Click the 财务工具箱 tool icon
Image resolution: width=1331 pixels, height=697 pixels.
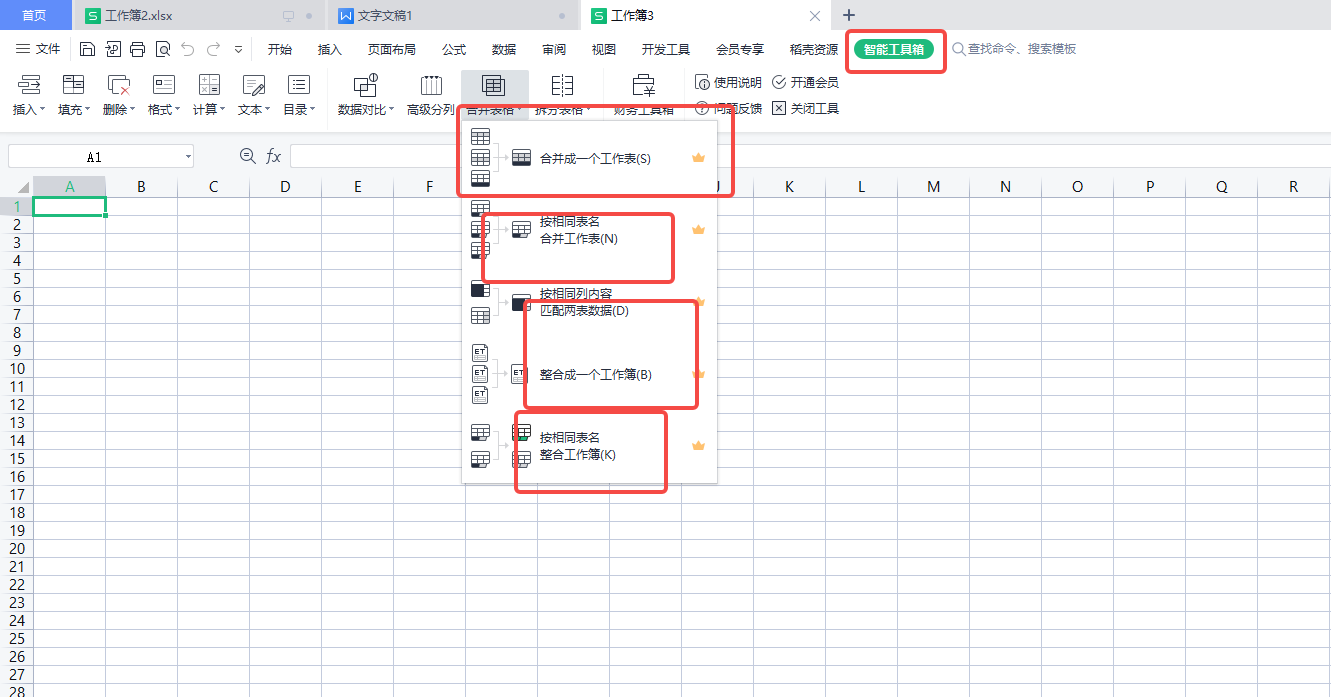(643, 85)
